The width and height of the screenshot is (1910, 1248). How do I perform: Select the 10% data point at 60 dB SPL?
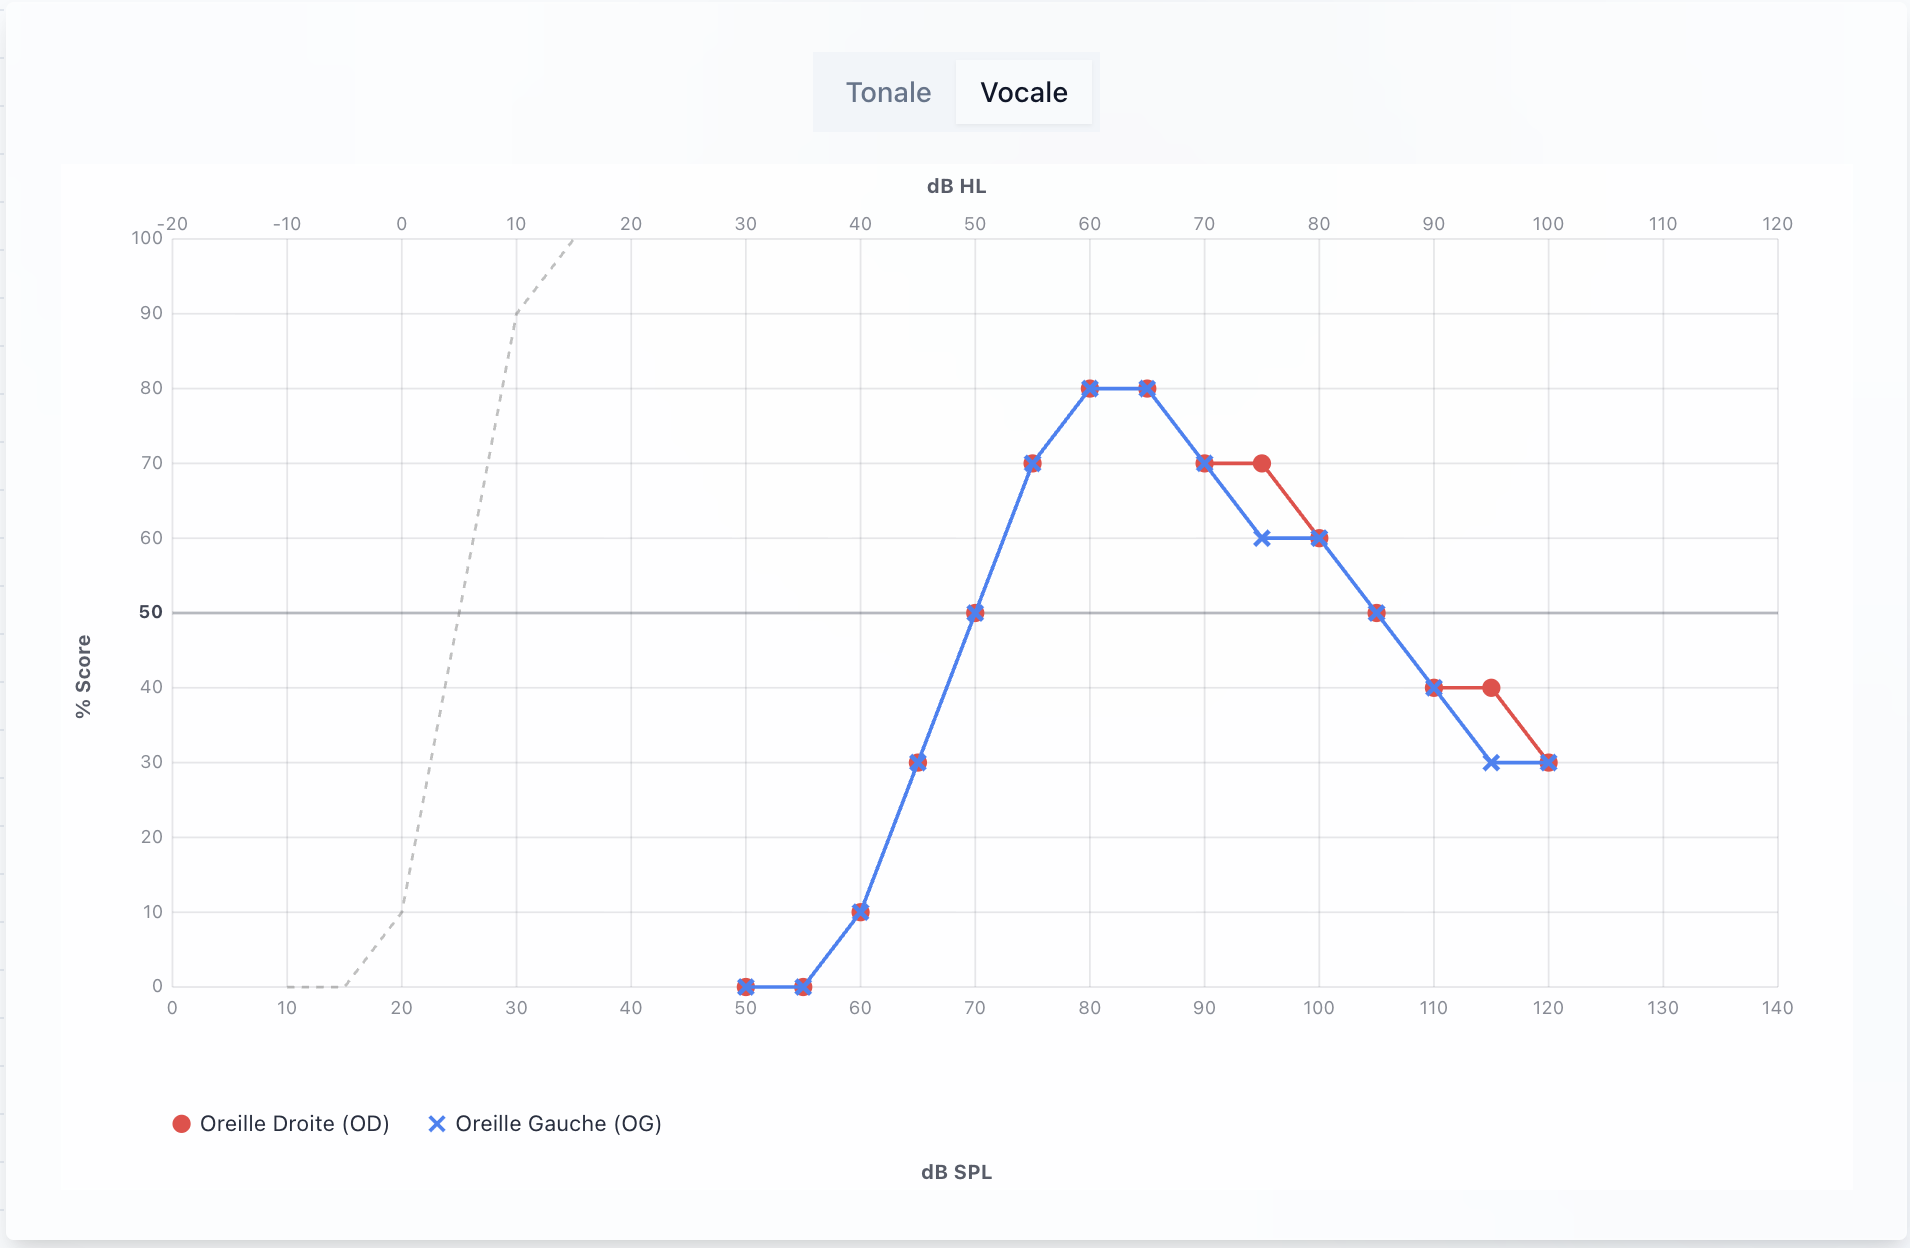[860, 912]
